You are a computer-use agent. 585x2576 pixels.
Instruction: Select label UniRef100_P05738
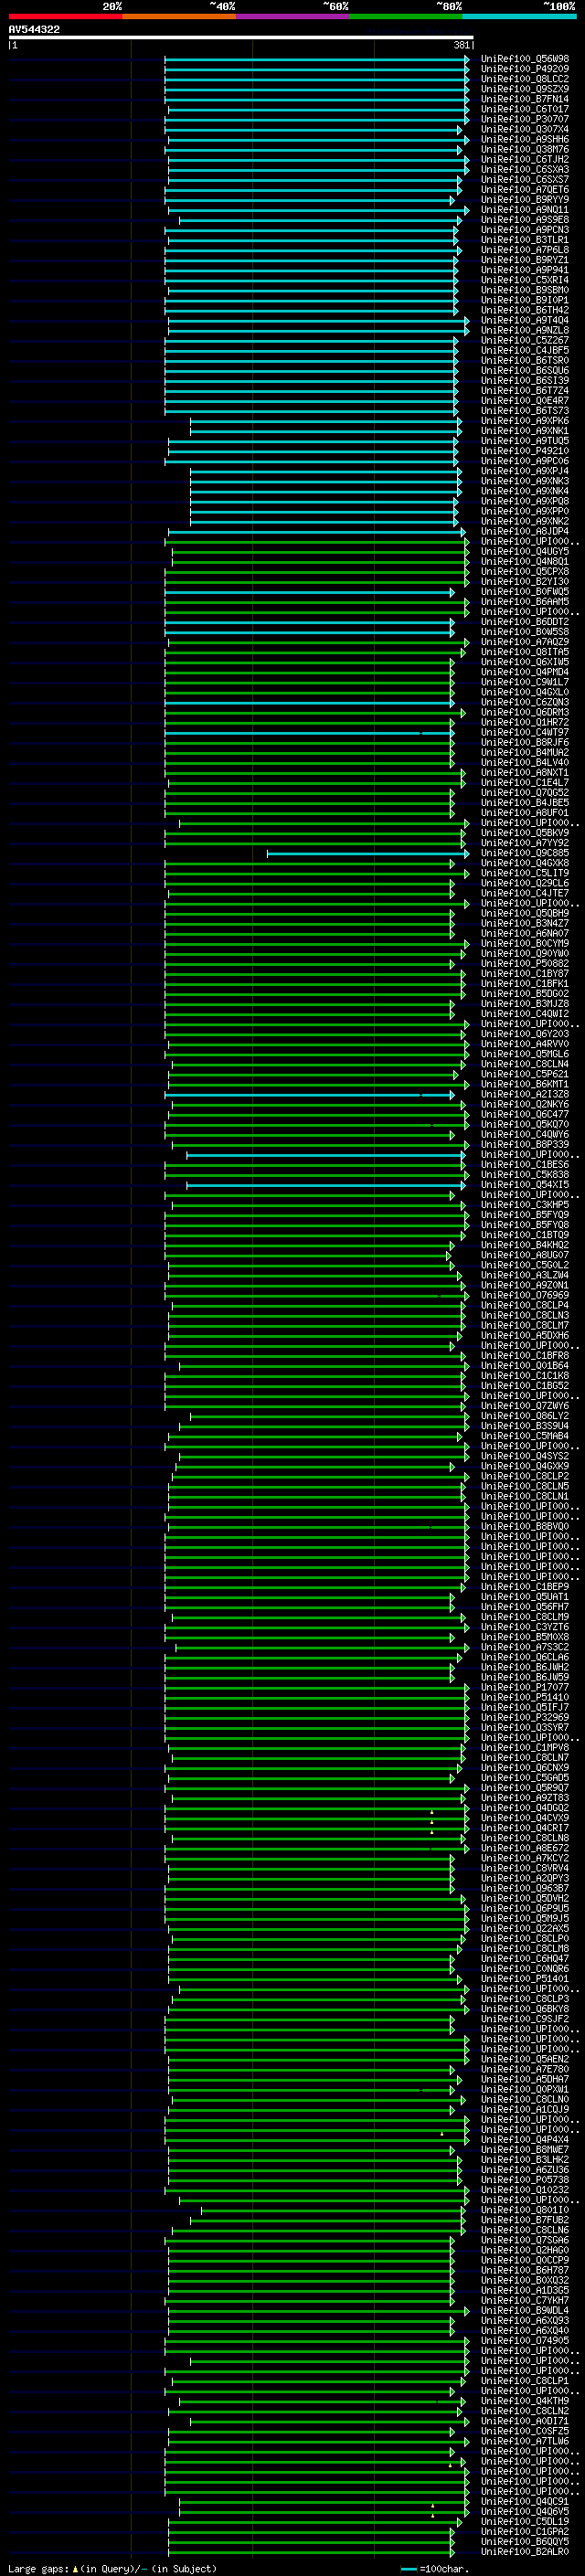pyautogui.click(x=525, y=2179)
